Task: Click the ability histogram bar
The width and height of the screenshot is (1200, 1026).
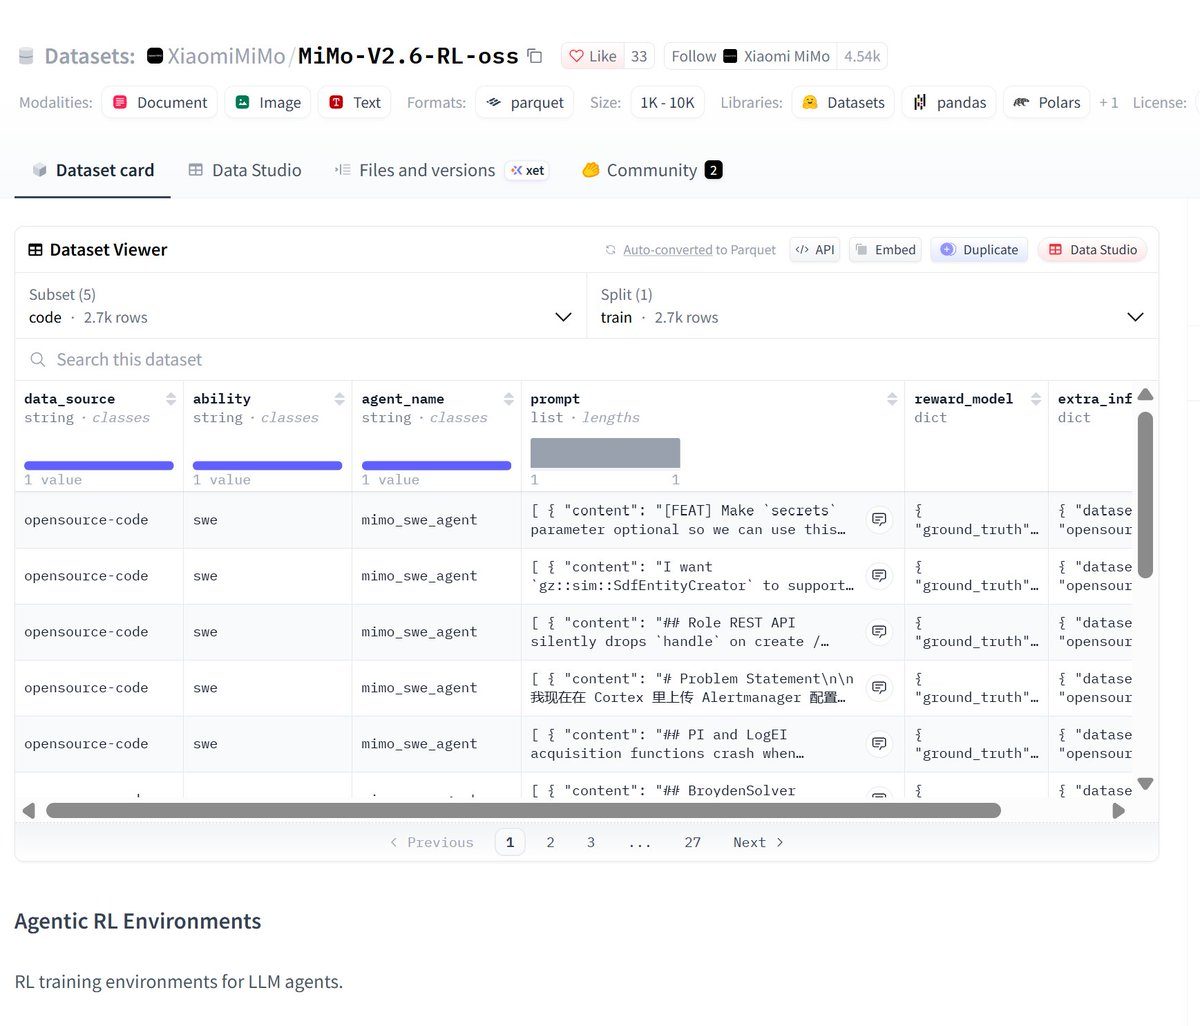Action: click(267, 465)
